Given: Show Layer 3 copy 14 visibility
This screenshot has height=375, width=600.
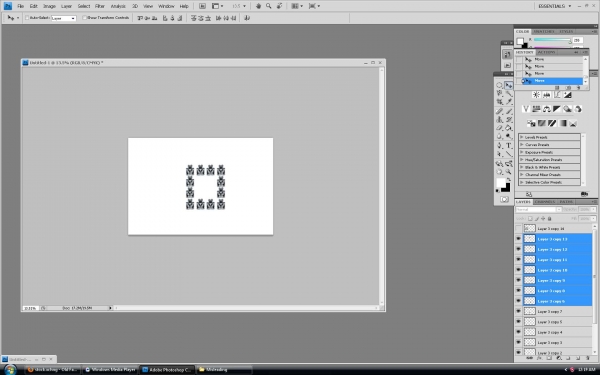Looking at the screenshot, I should (x=518, y=228).
